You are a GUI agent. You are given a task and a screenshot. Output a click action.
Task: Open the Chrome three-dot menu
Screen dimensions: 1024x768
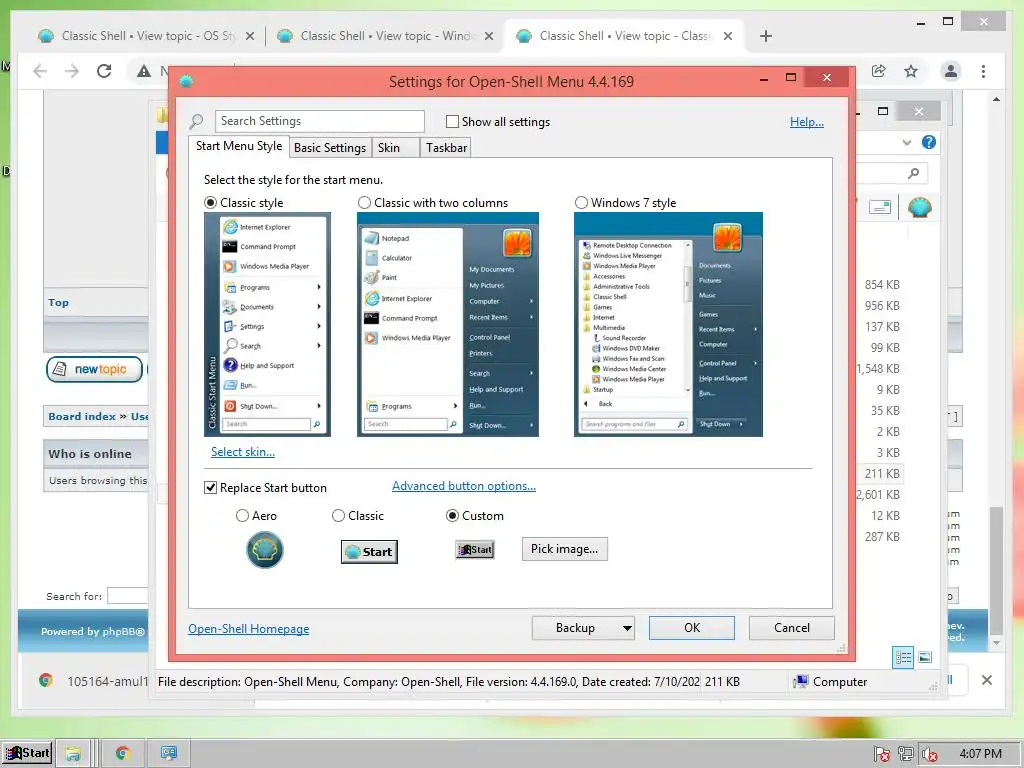point(984,71)
